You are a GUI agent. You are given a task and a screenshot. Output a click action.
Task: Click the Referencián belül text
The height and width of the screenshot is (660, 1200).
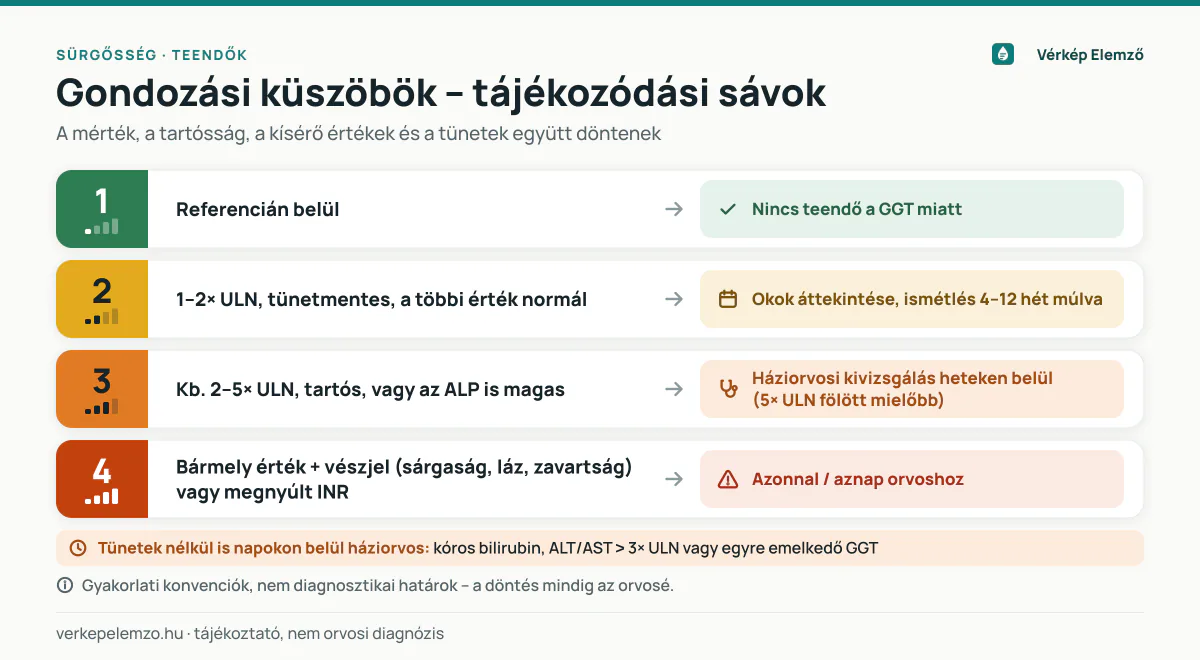pyautogui.click(x=258, y=209)
